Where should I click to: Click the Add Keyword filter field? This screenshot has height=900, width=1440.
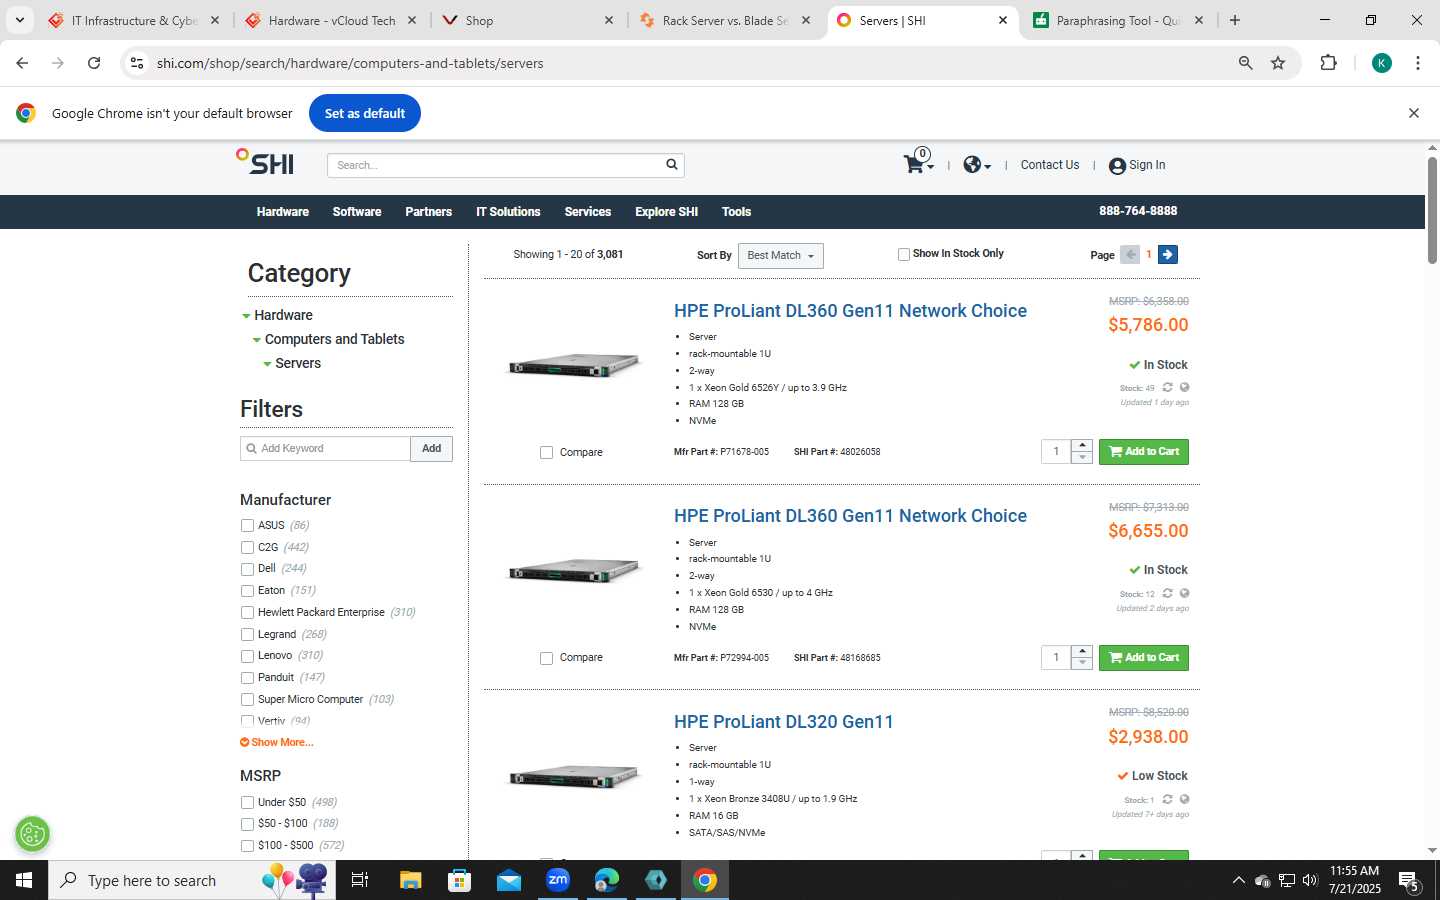coord(325,449)
